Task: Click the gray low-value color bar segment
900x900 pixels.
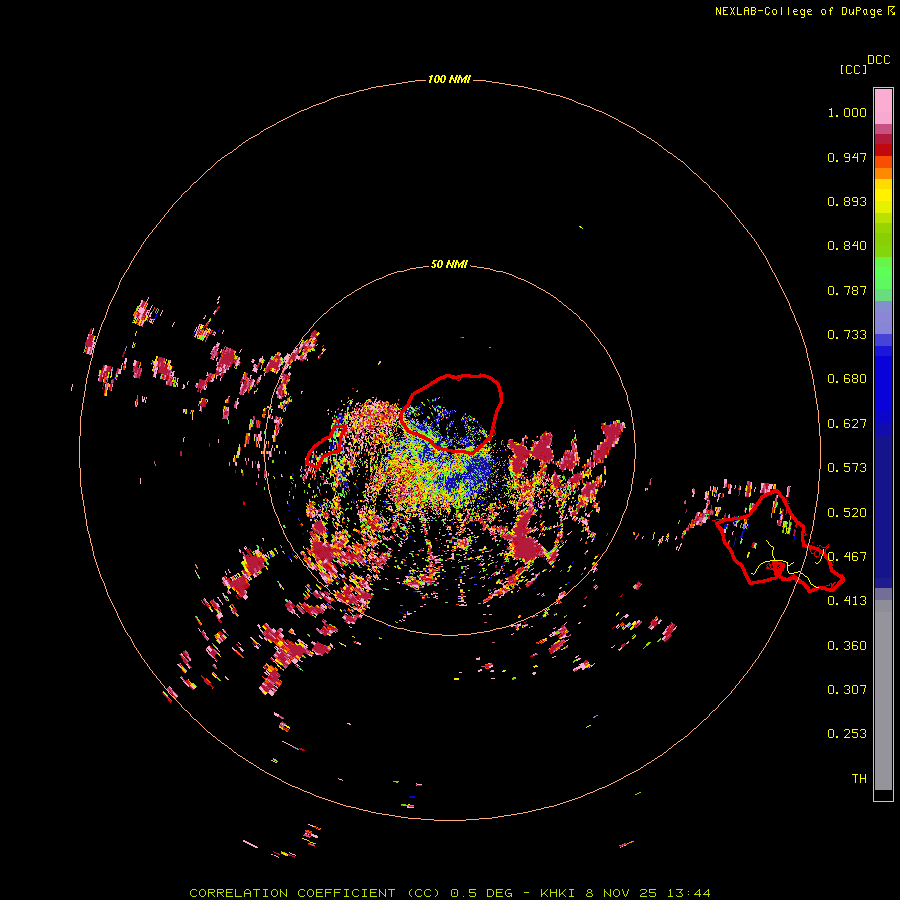Action: [x=883, y=695]
